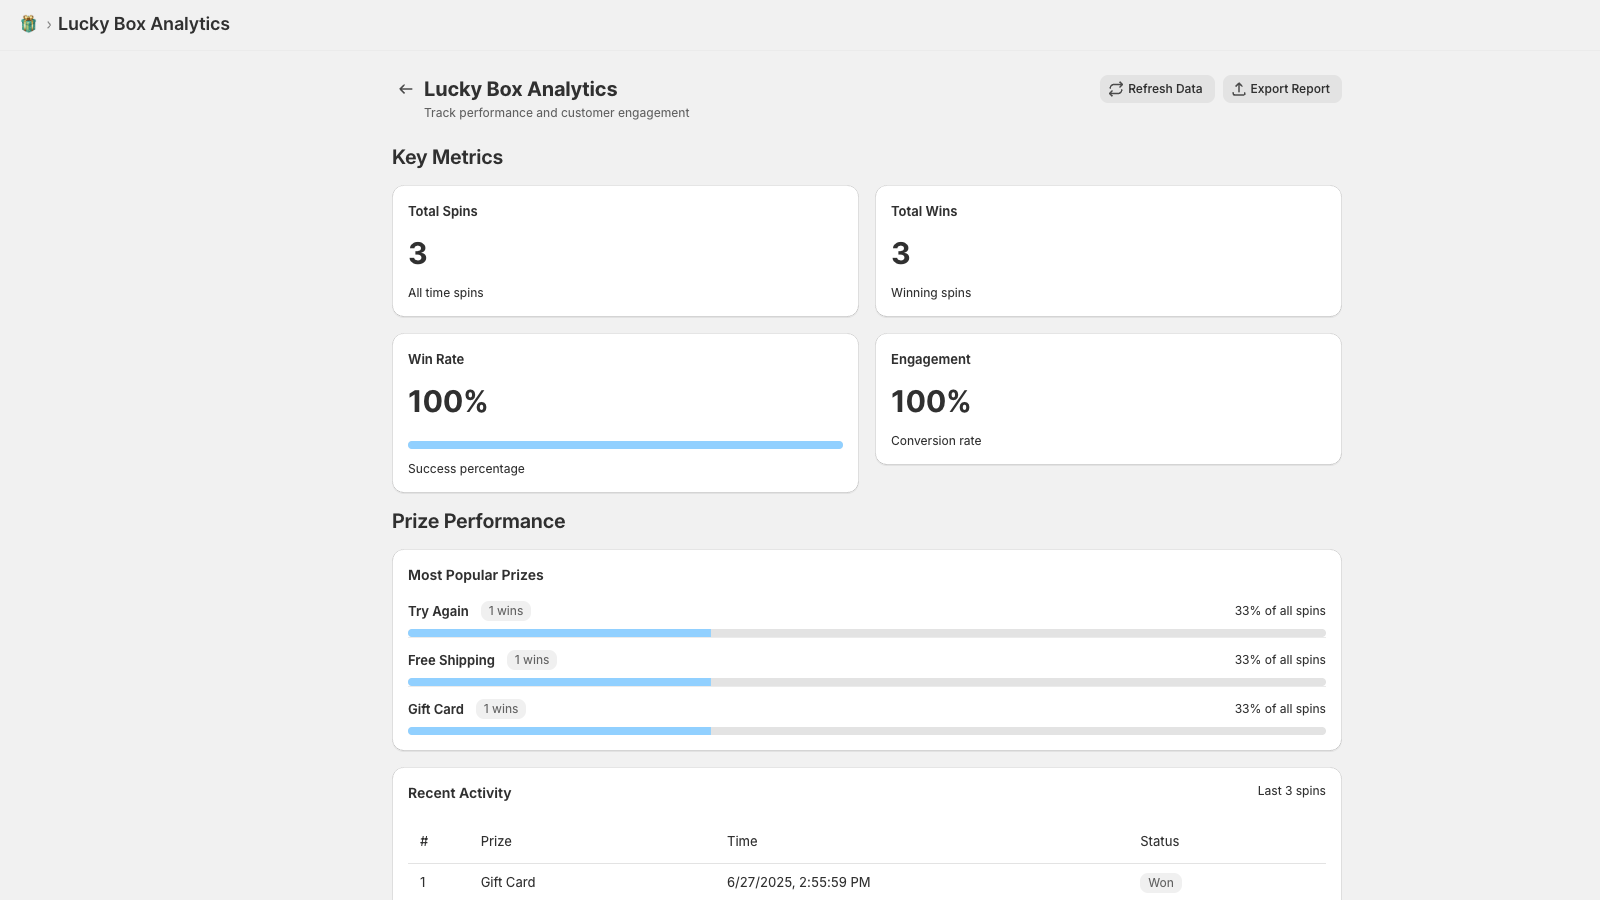Click the 1 wins badge beside Try Again

click(x=505, y=610)
